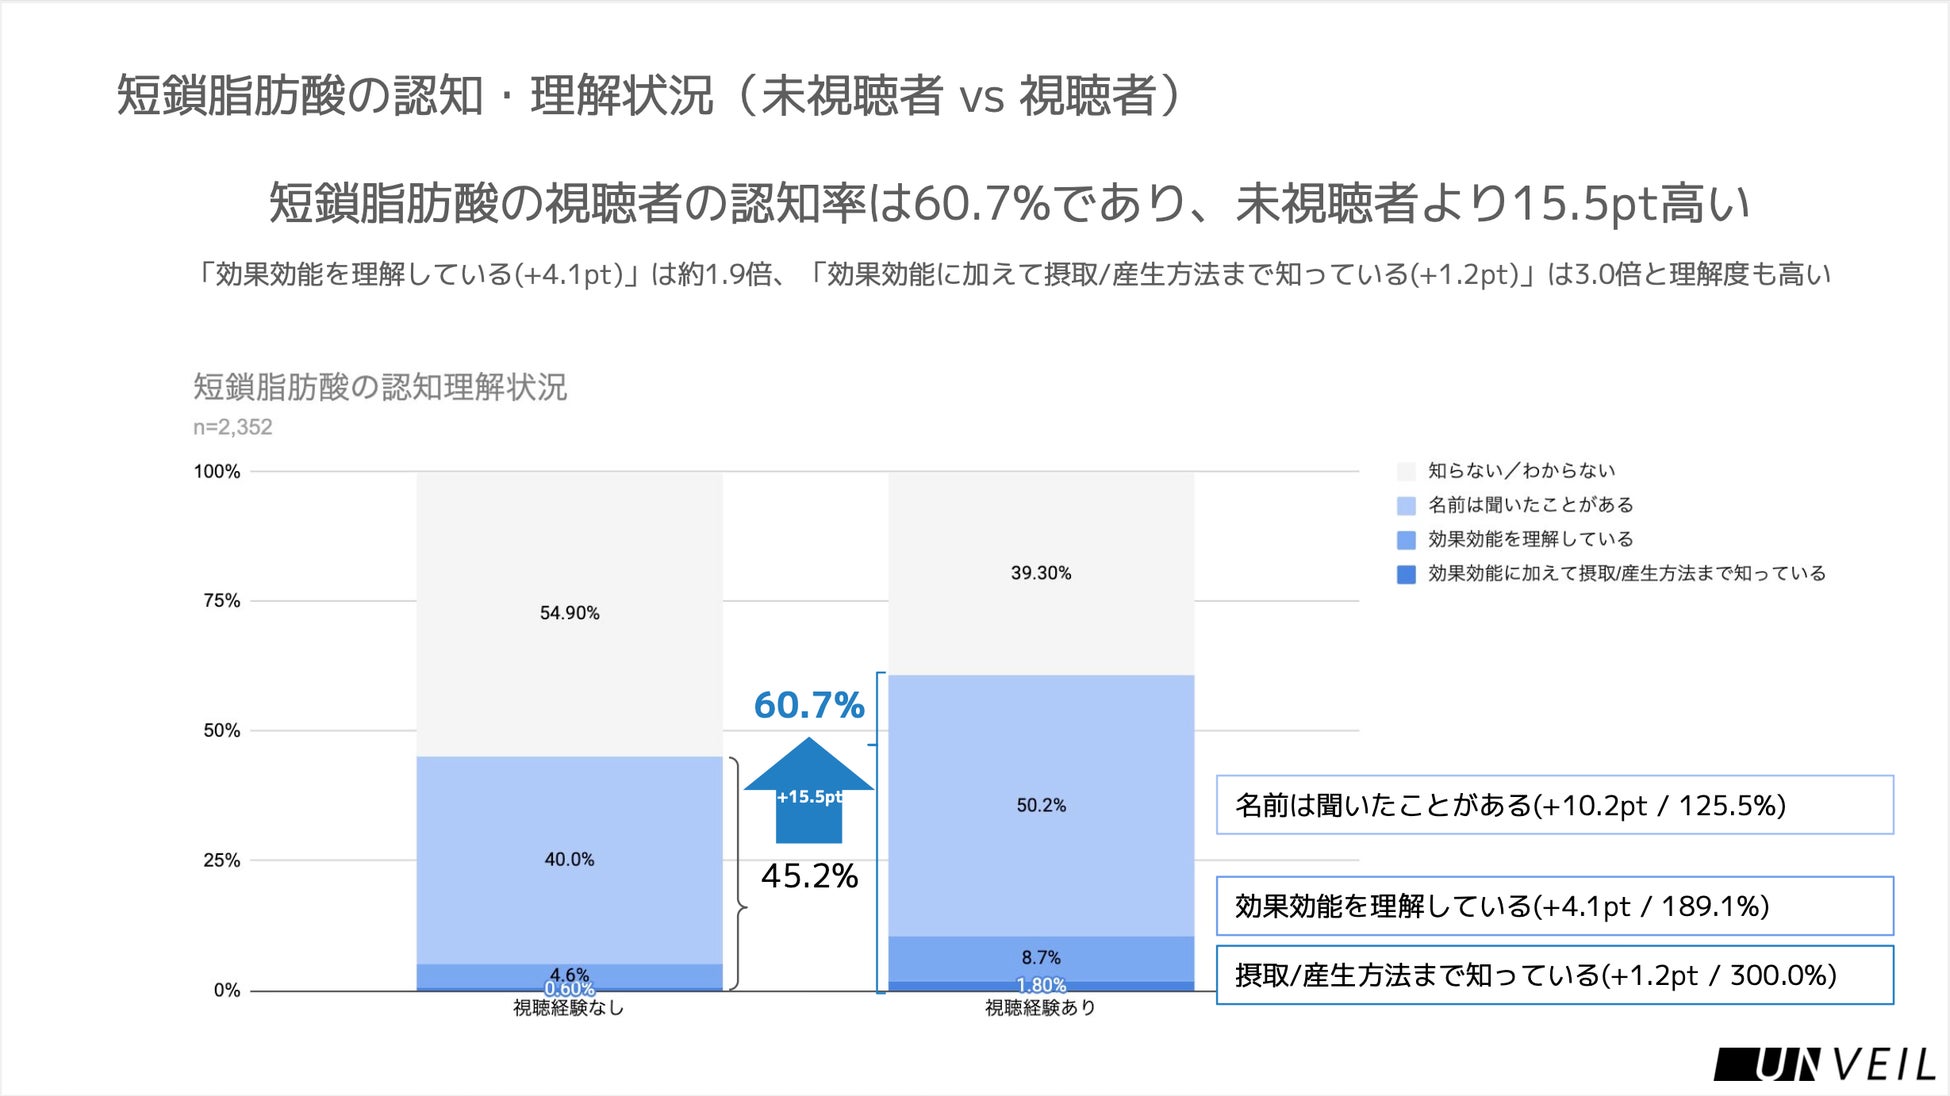This screenshot has width=1950, height=1096.
Task: Select the 名前は聞いたことがある(+10.2pt / 125.5%) callout box
Action: pos(1554,805)
